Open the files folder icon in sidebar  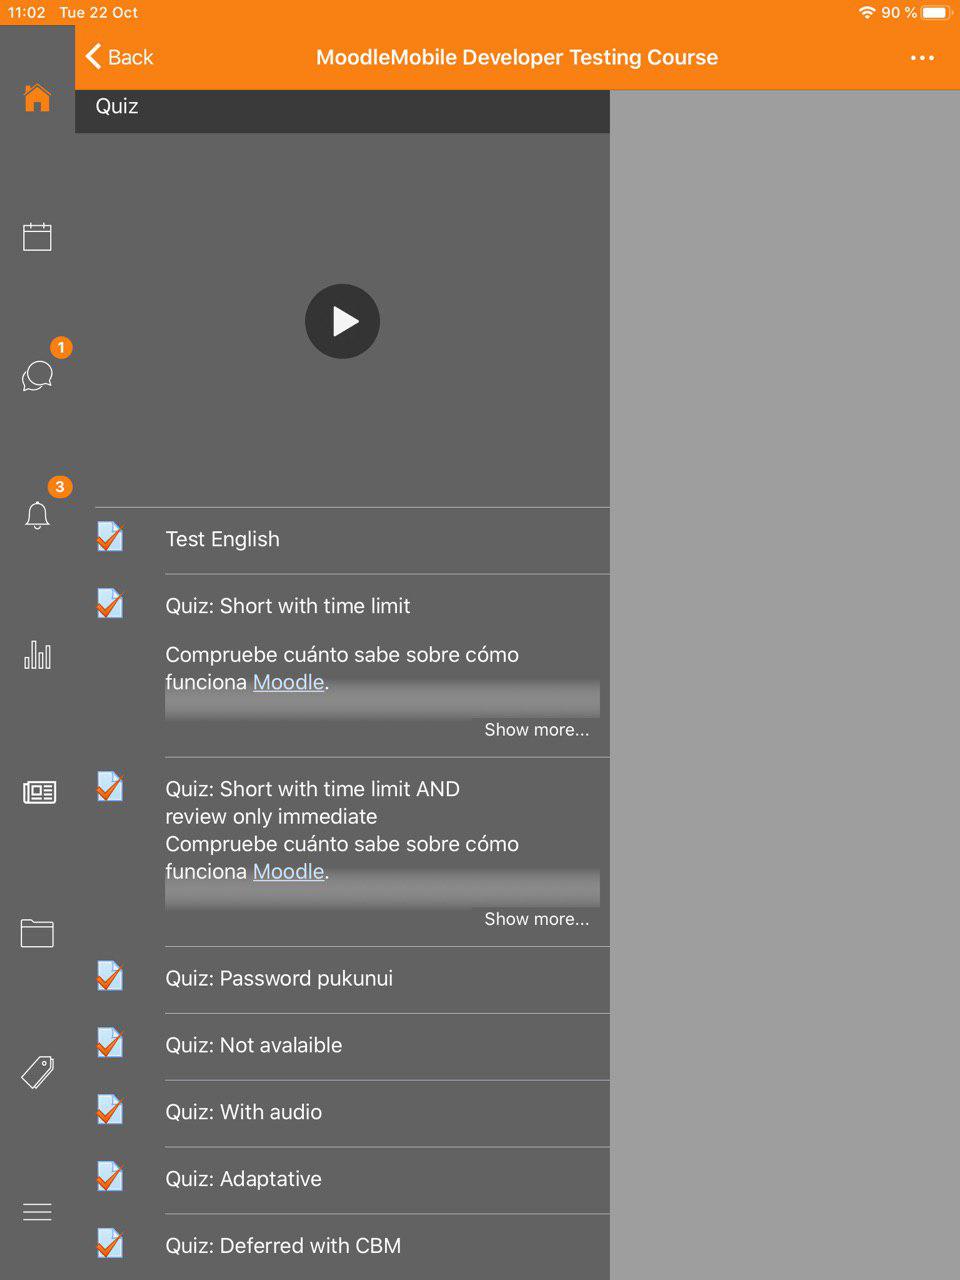point(37,933)
